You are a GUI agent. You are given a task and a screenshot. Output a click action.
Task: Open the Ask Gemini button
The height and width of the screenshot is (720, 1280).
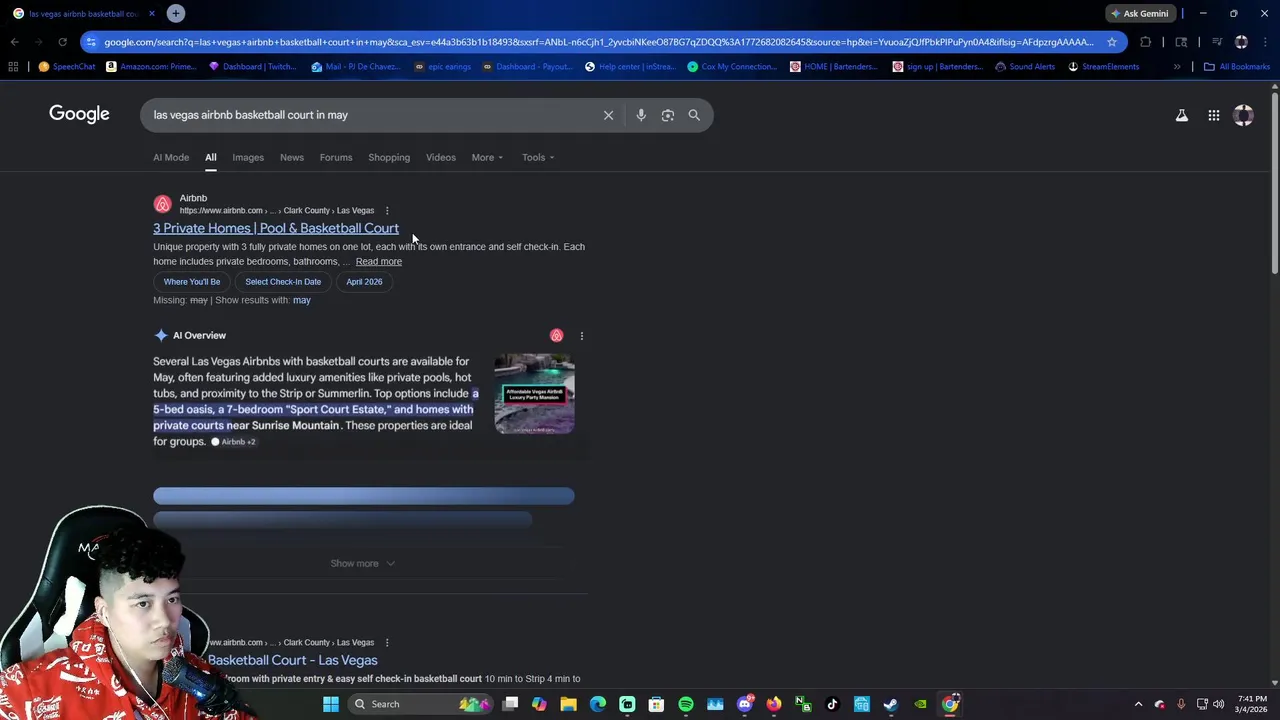(x=1140, y=13)
